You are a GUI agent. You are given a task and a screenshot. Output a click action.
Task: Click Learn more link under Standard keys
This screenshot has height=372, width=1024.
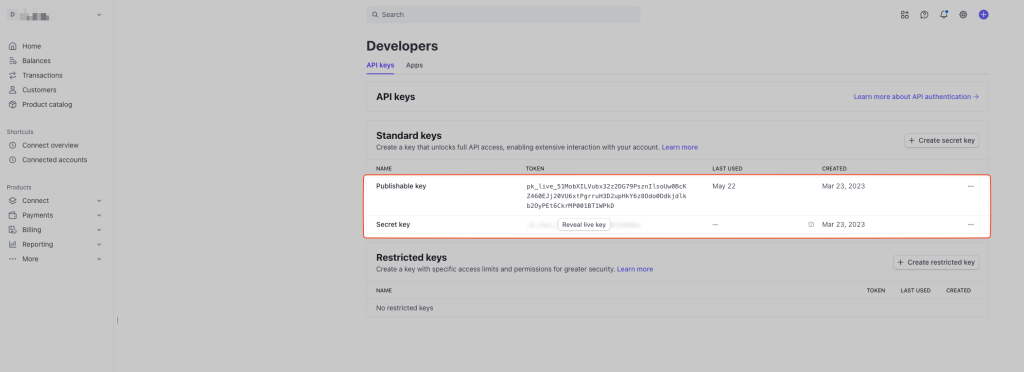click(x=680, y=147)
